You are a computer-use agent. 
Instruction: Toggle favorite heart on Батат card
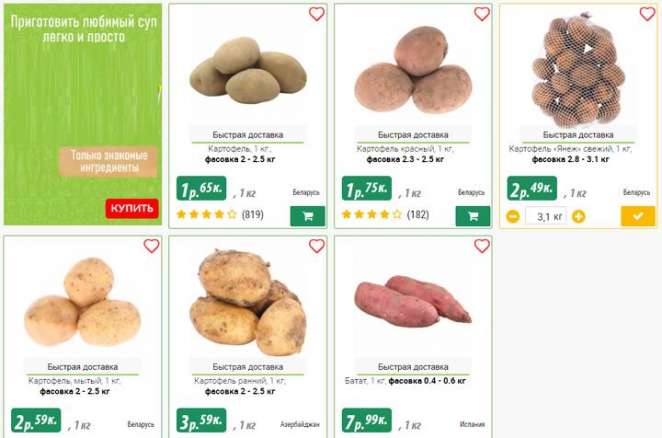point(482,246)
